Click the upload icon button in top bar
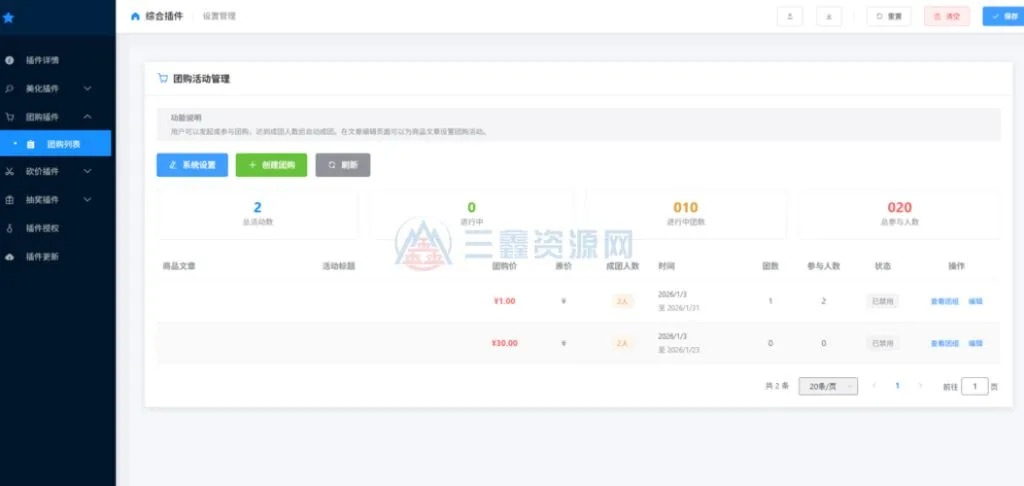The width and height of the screenshot is (1024, 486). click(790, 17)
